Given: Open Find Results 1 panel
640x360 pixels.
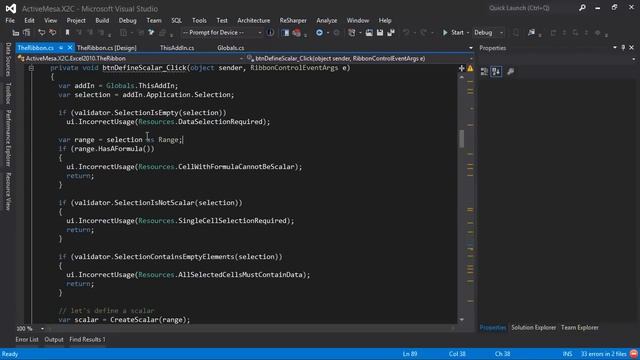Looking at the screenshot, I should (x=87, y=340).
